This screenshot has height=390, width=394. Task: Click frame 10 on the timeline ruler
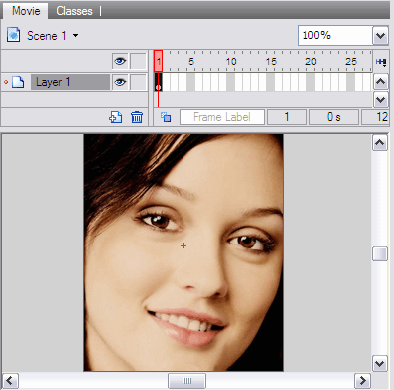click(x=231, y=61)
